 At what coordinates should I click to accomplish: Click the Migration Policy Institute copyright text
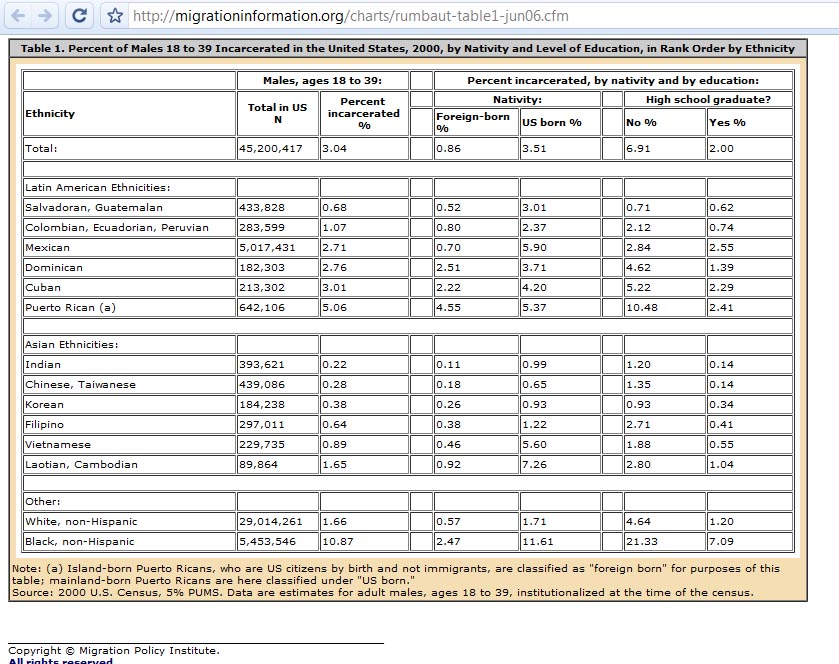113,651
